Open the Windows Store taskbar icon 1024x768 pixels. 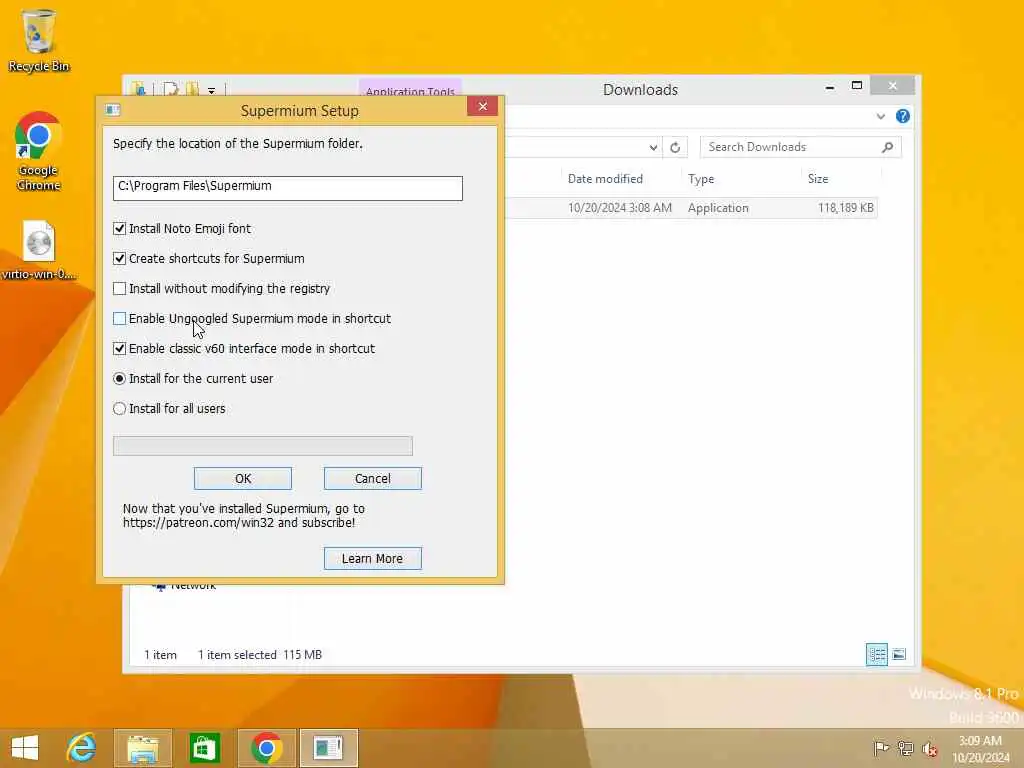point(204,748)
